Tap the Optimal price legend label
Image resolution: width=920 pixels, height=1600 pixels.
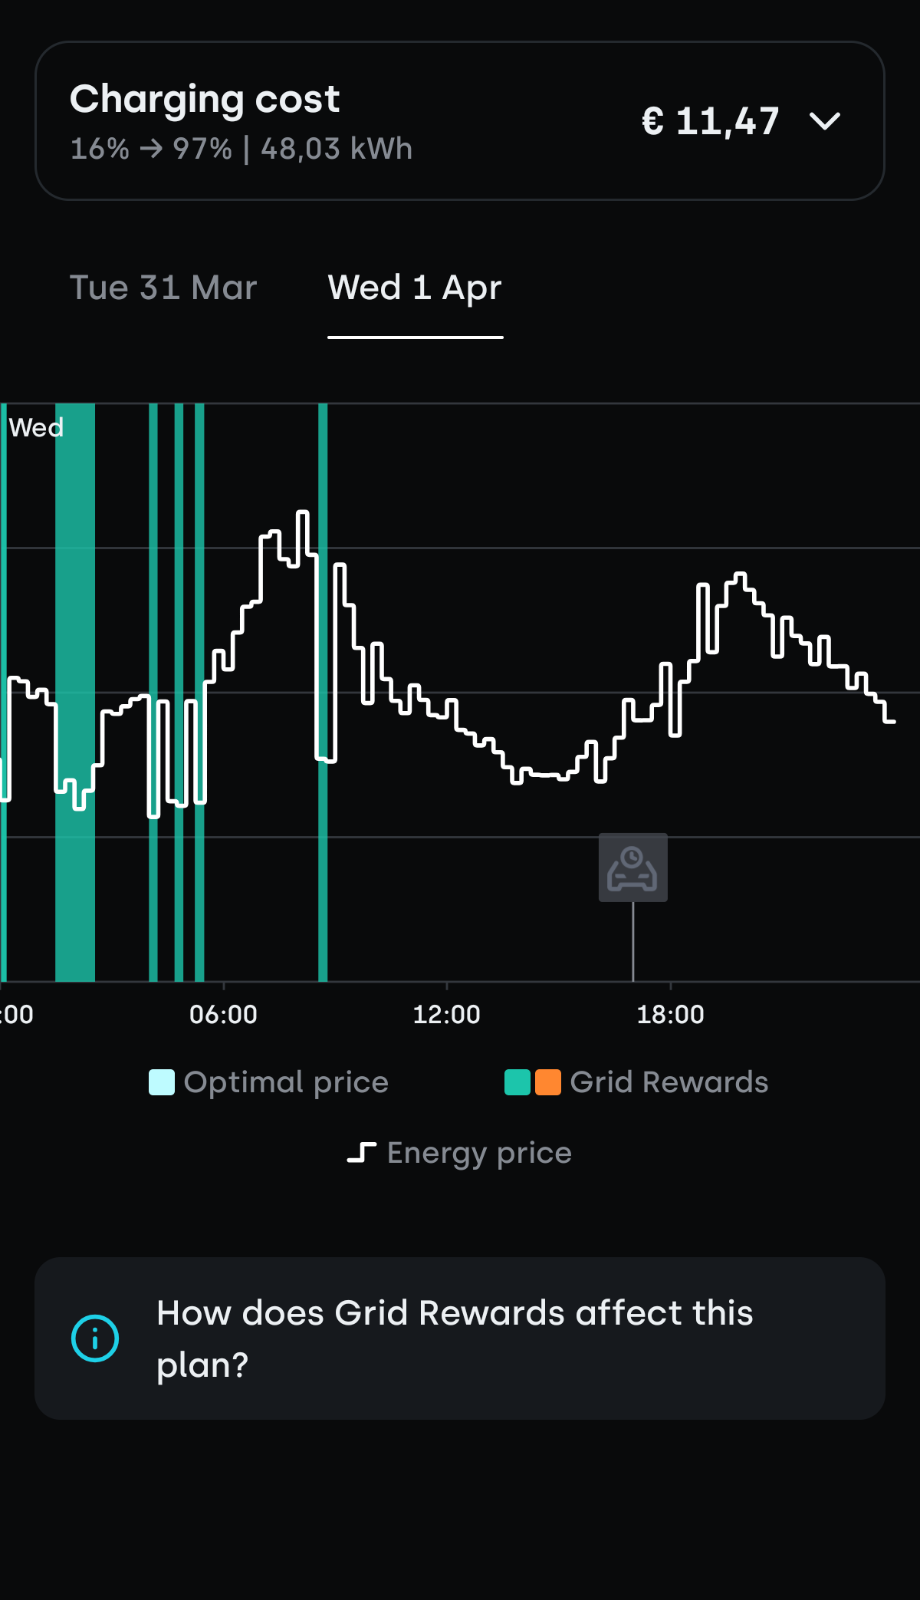(x=286, y=1082)
